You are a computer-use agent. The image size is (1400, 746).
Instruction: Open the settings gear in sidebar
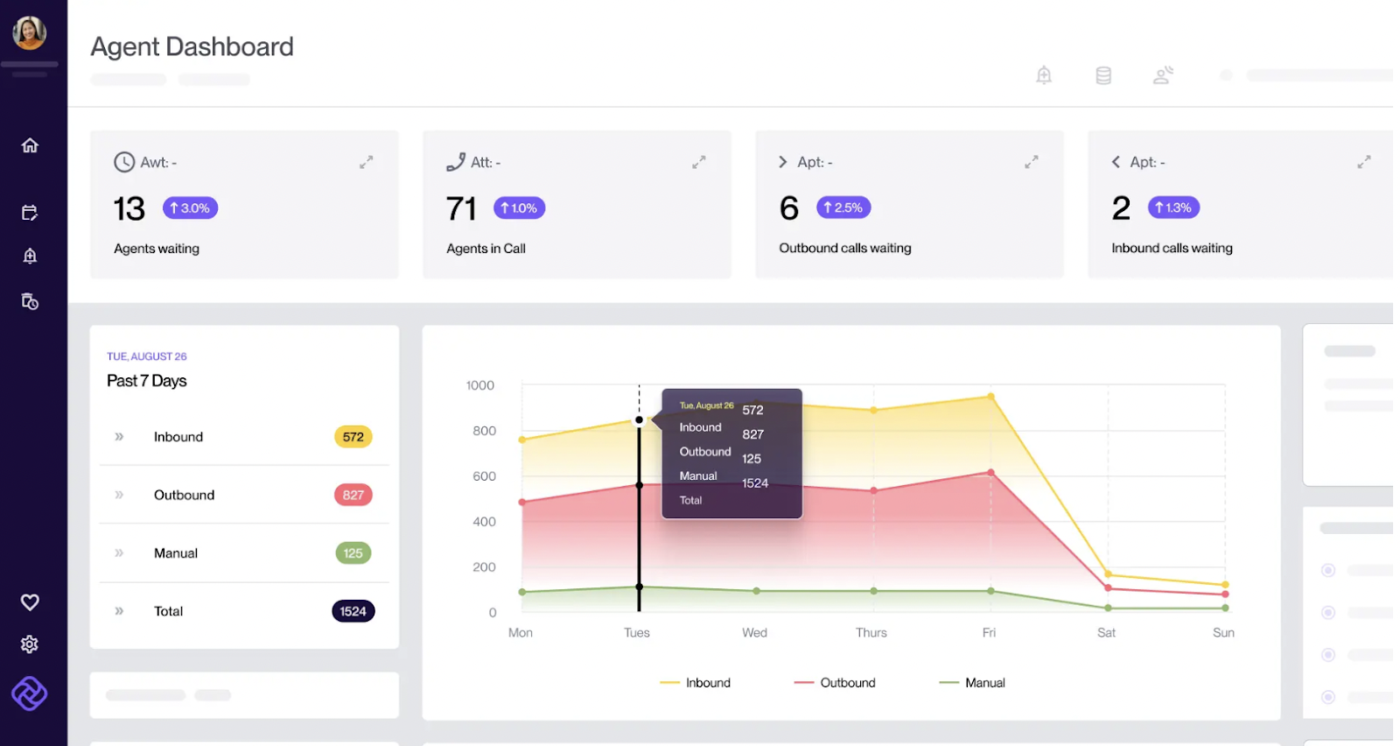30,644
